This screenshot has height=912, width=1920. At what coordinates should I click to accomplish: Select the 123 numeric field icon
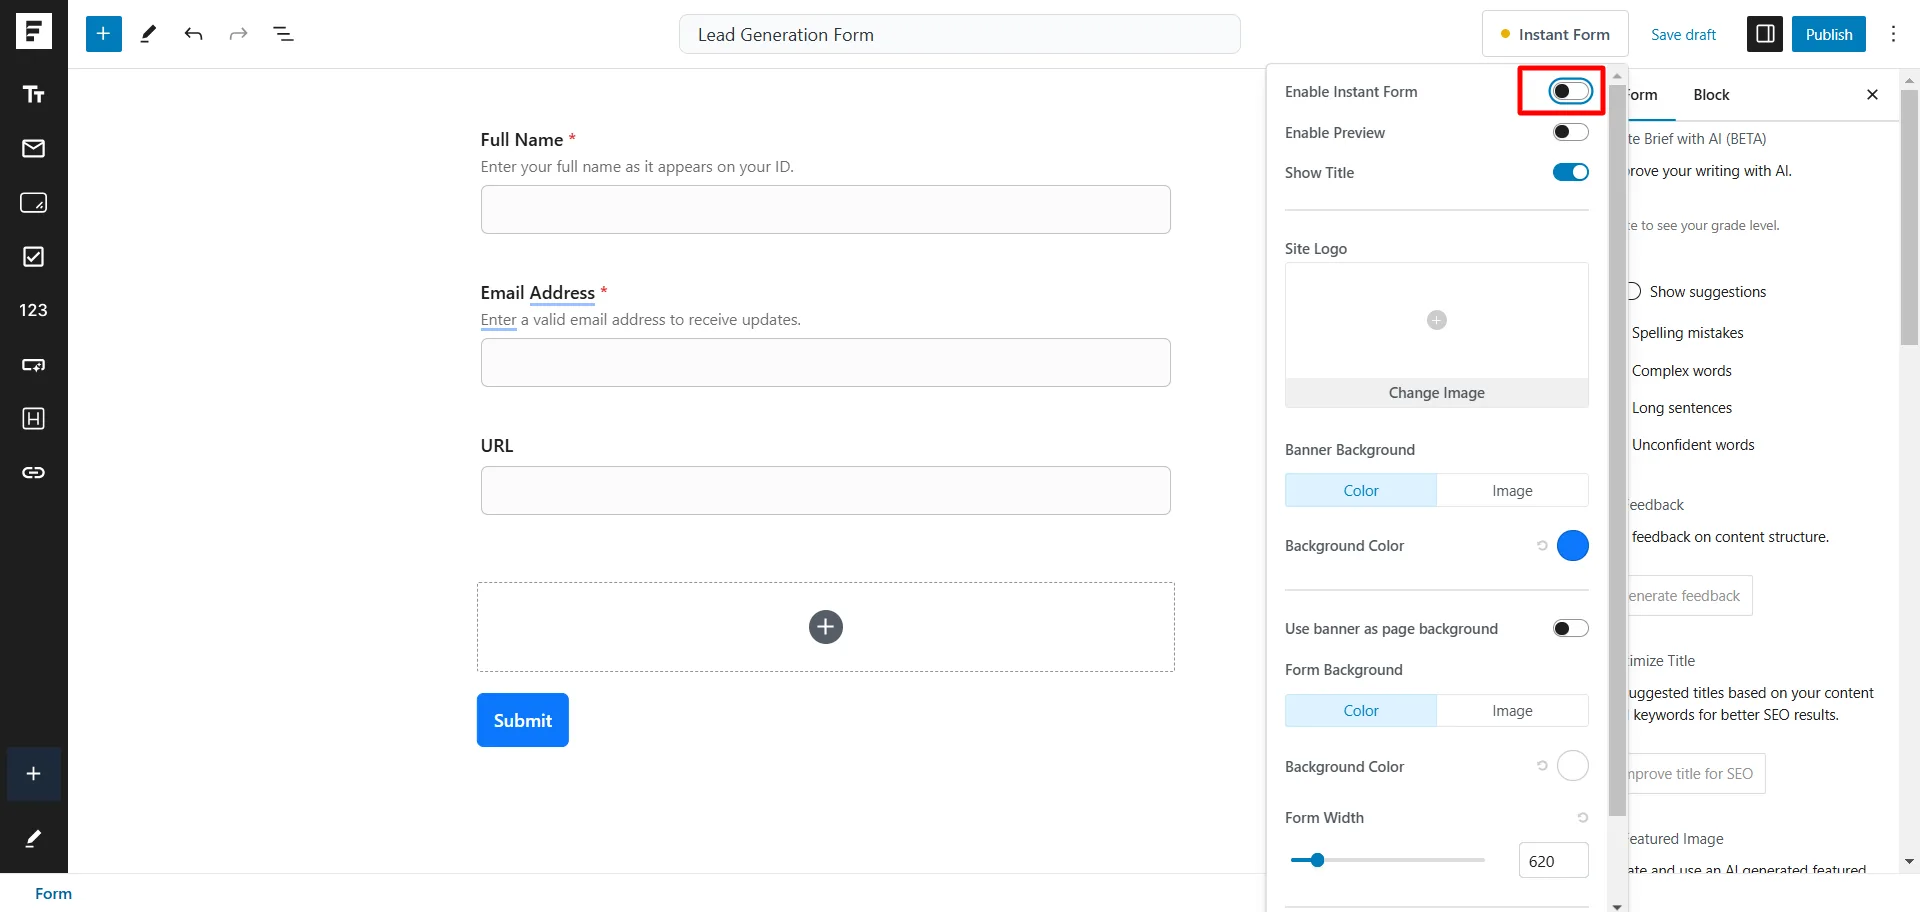pos(33,310)
